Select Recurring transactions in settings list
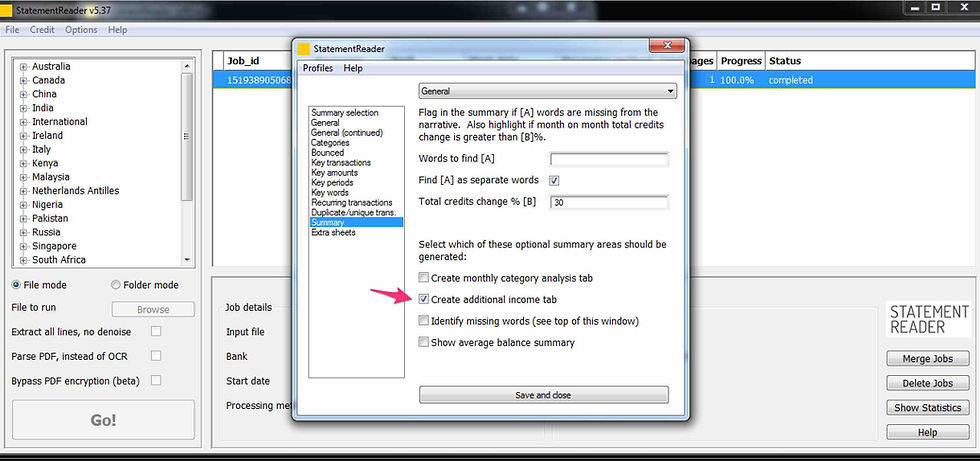 (352, 202)
